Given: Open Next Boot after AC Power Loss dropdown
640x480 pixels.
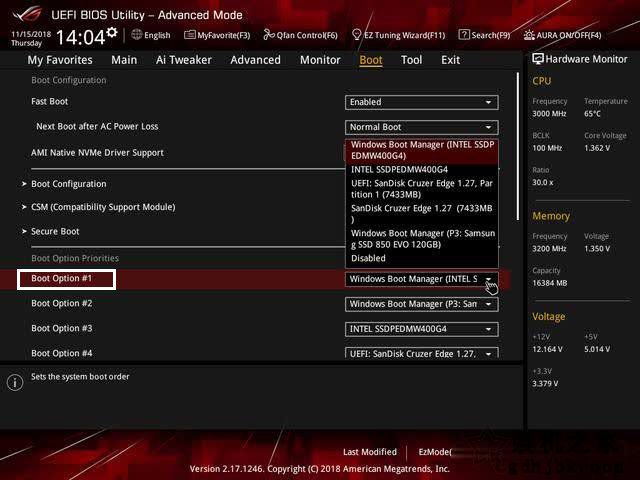Looking at the screenshot, I should tap(422, 127).
